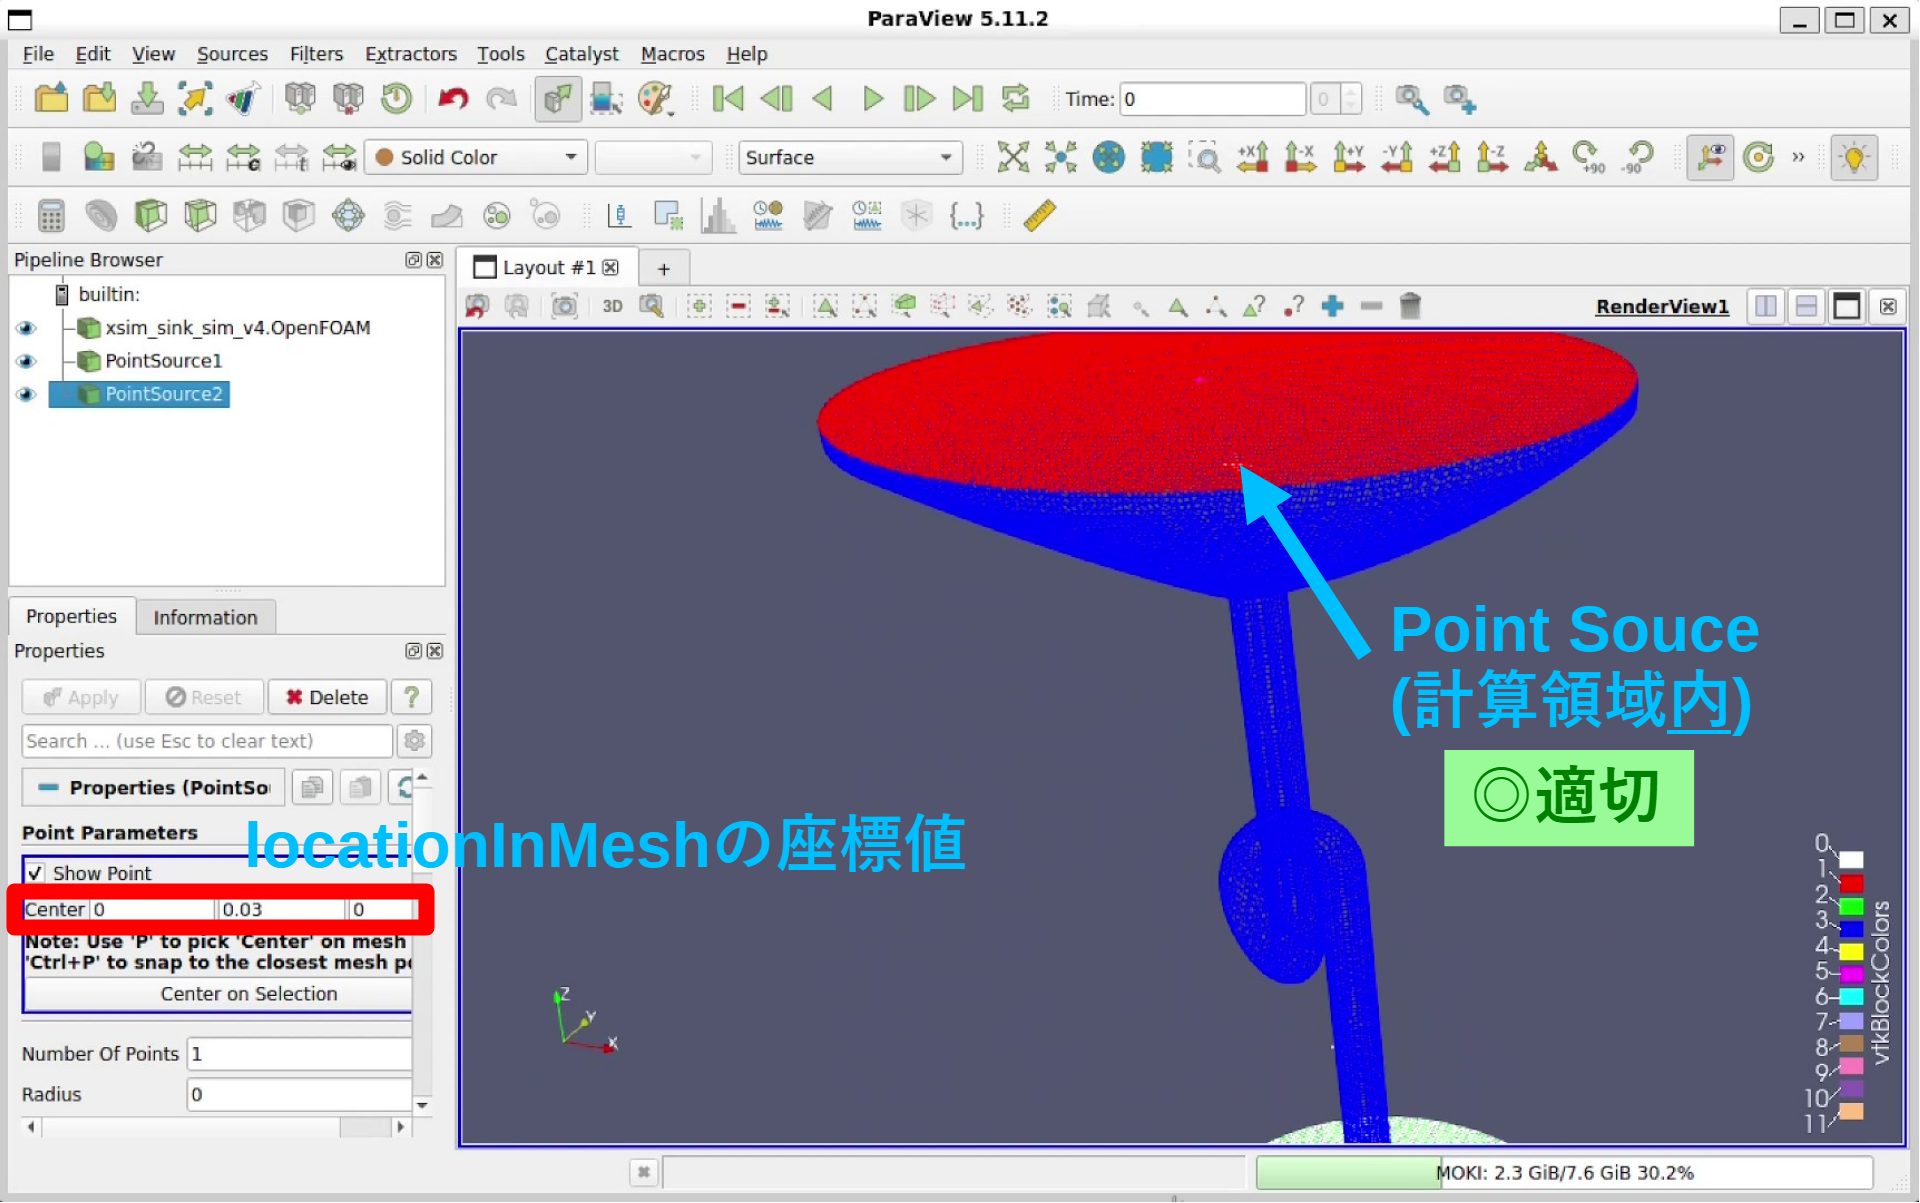Image resolution: width=1920 pixels, height=1203 pixels.
Task: Click the Capture screenshot camera icon
Action: (x=564, y=306)
